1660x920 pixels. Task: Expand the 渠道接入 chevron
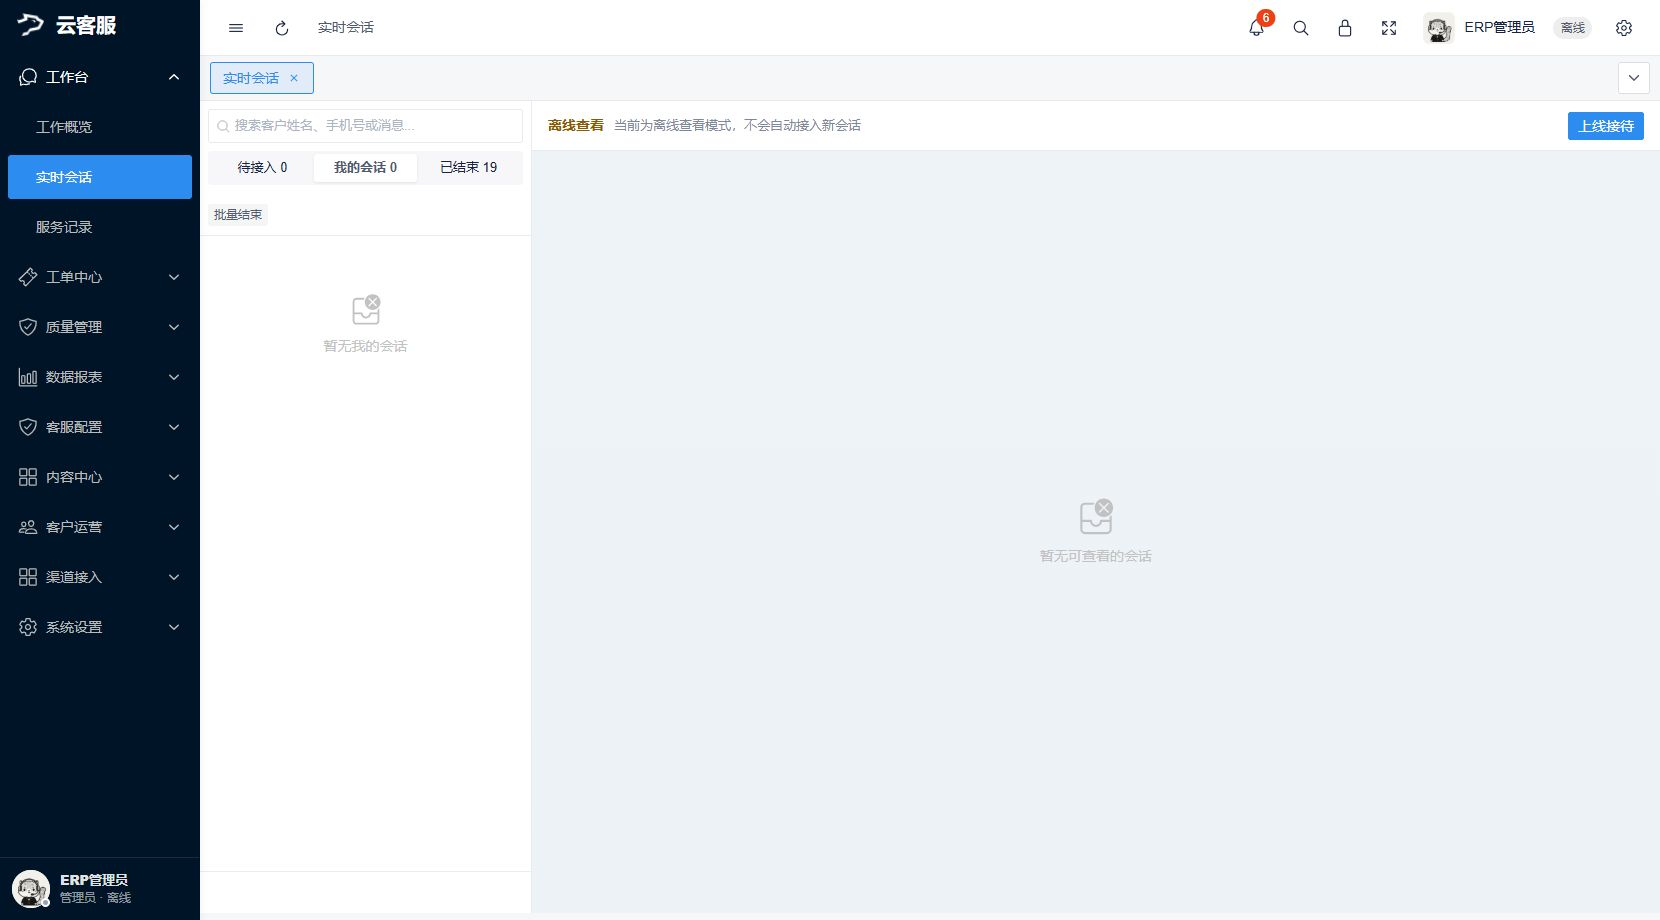tap(174, 577)
